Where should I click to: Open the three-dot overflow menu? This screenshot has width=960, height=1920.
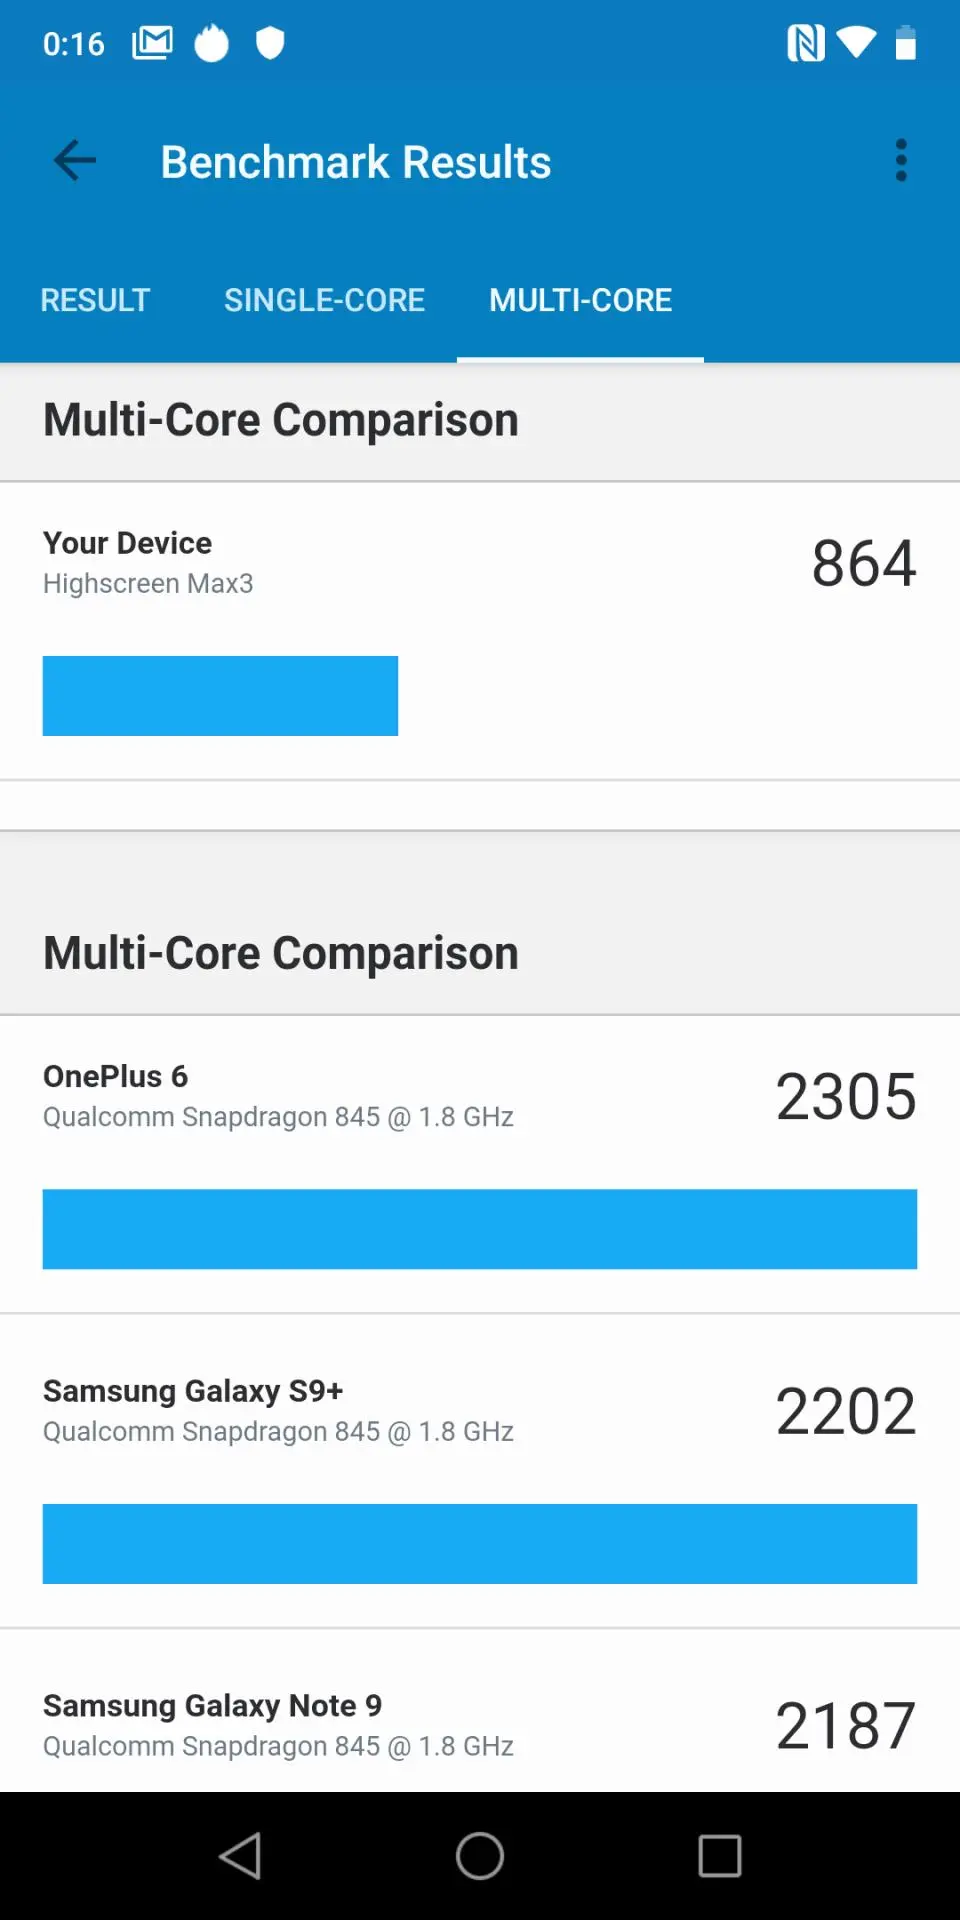click(901, 160)
